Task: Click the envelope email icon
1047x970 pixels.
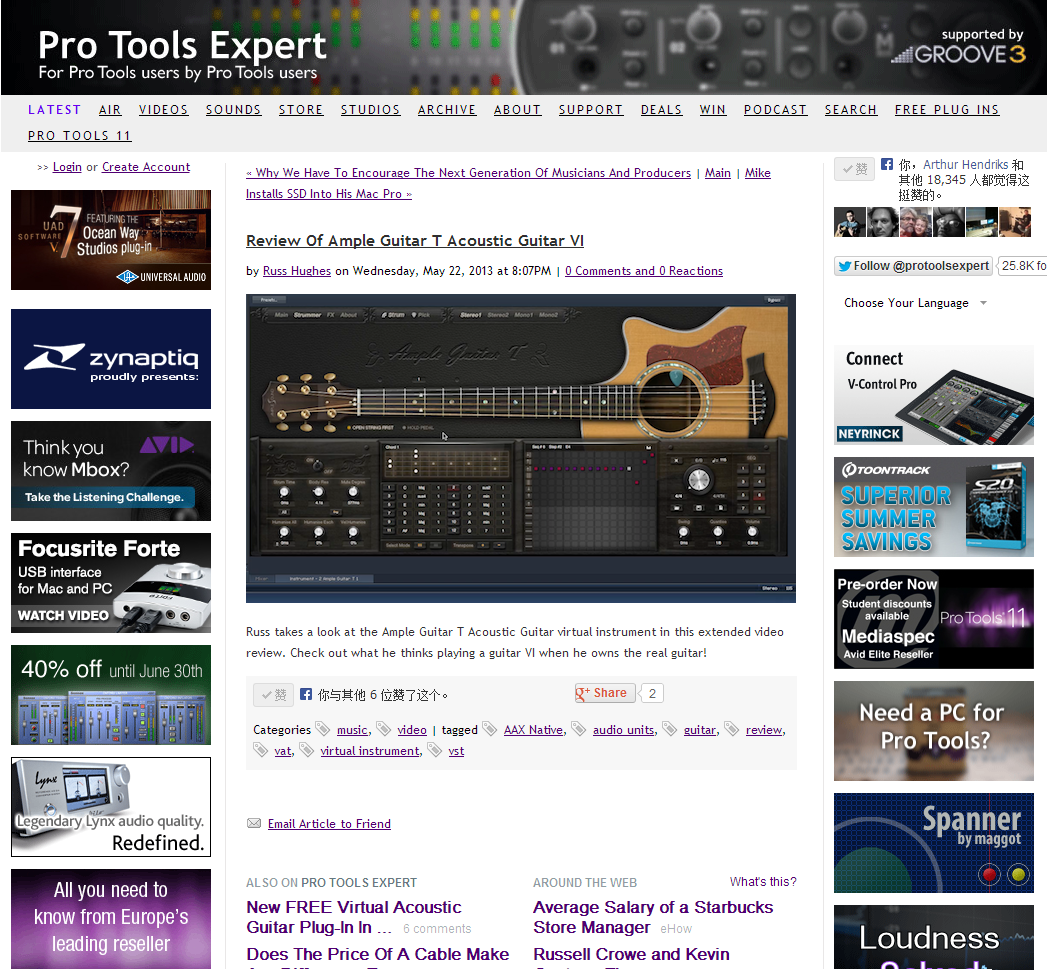Action: click(x=254, y=823)
